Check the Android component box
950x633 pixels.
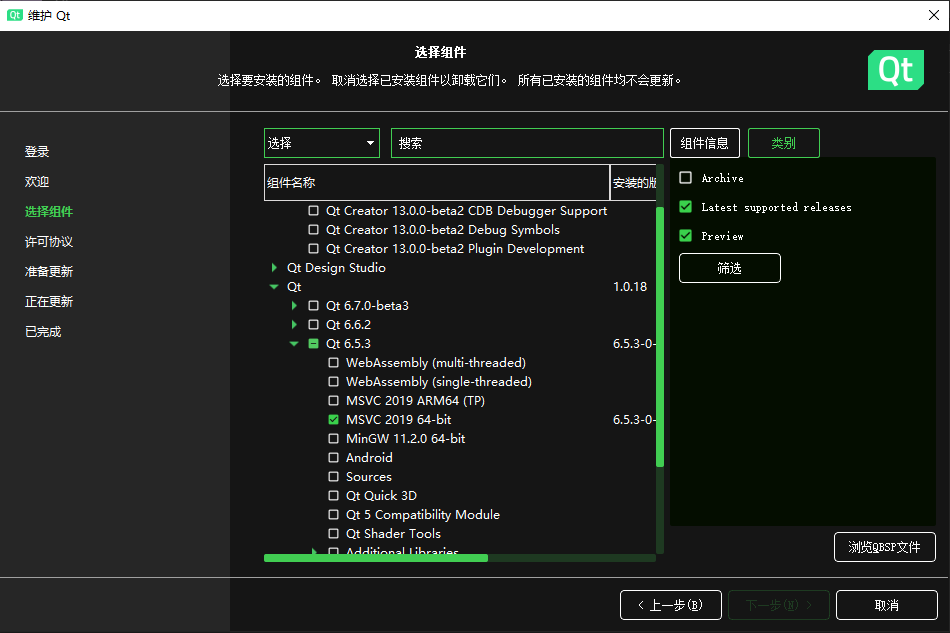pyautogui.click(x=333, y=457)
